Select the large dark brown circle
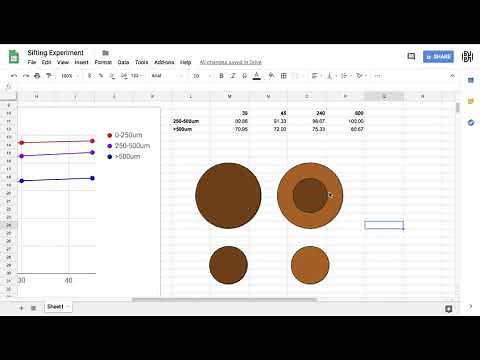 tap(228, 196)
